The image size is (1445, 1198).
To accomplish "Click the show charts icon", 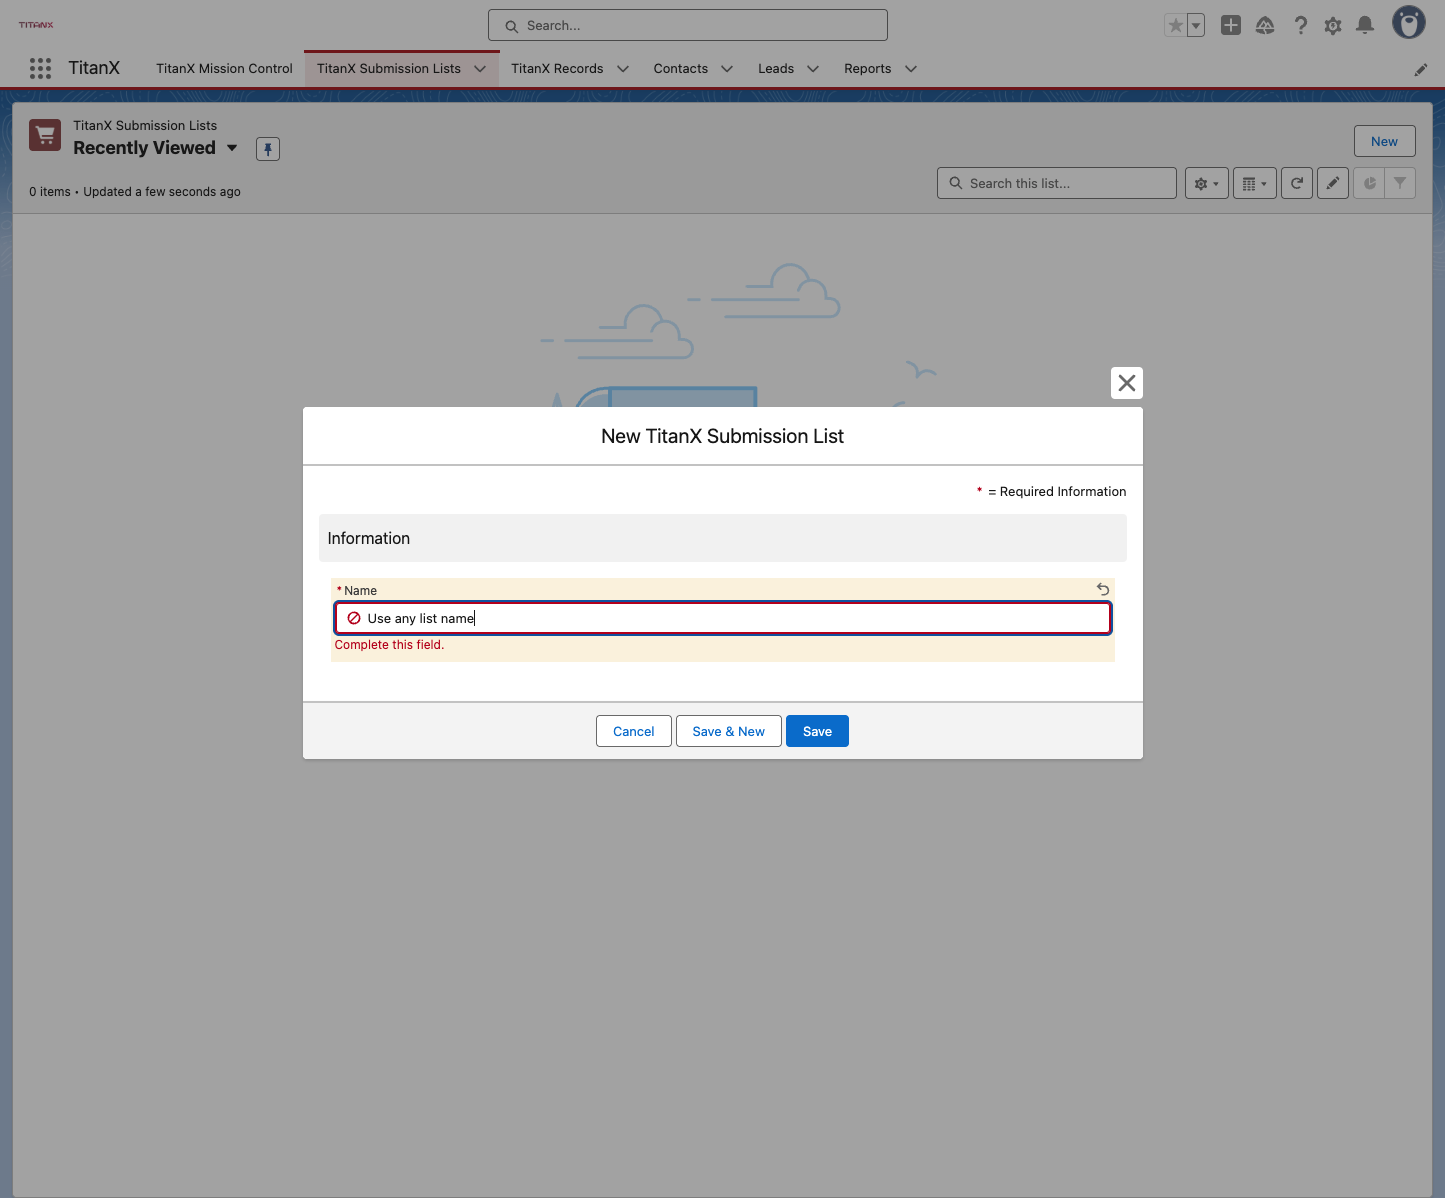I will pos(1369,183).
